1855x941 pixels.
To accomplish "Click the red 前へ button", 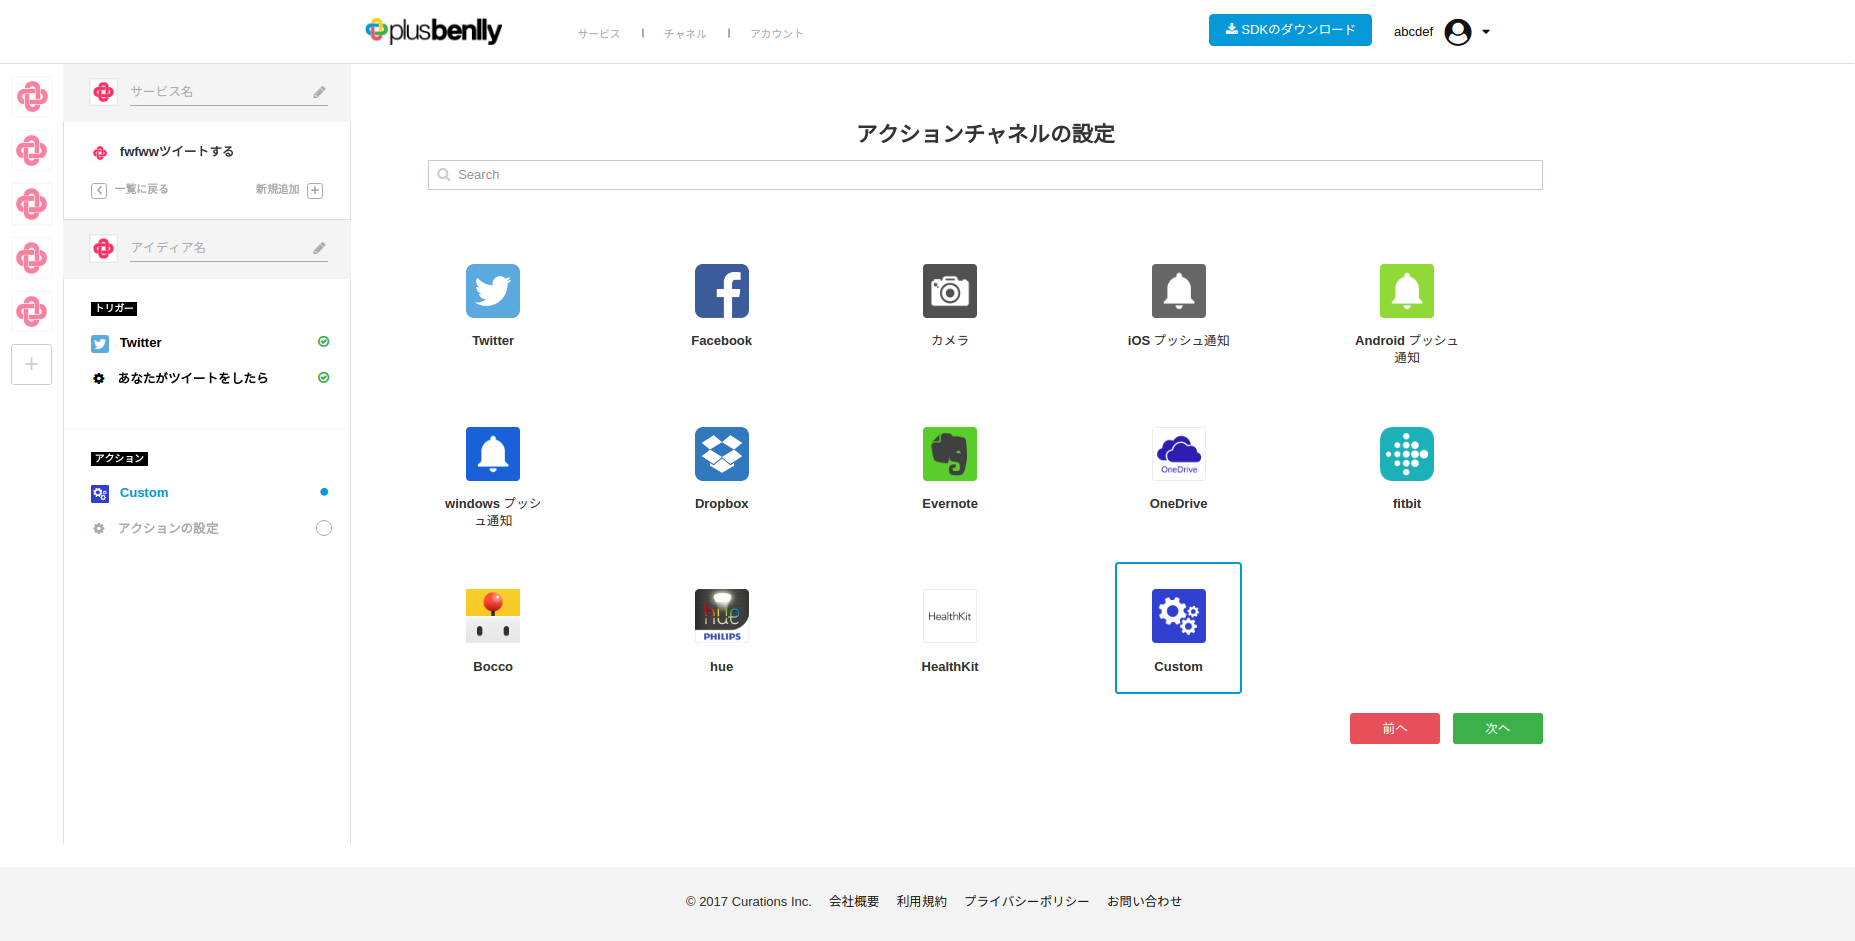I will click(x=1395, y=728).
